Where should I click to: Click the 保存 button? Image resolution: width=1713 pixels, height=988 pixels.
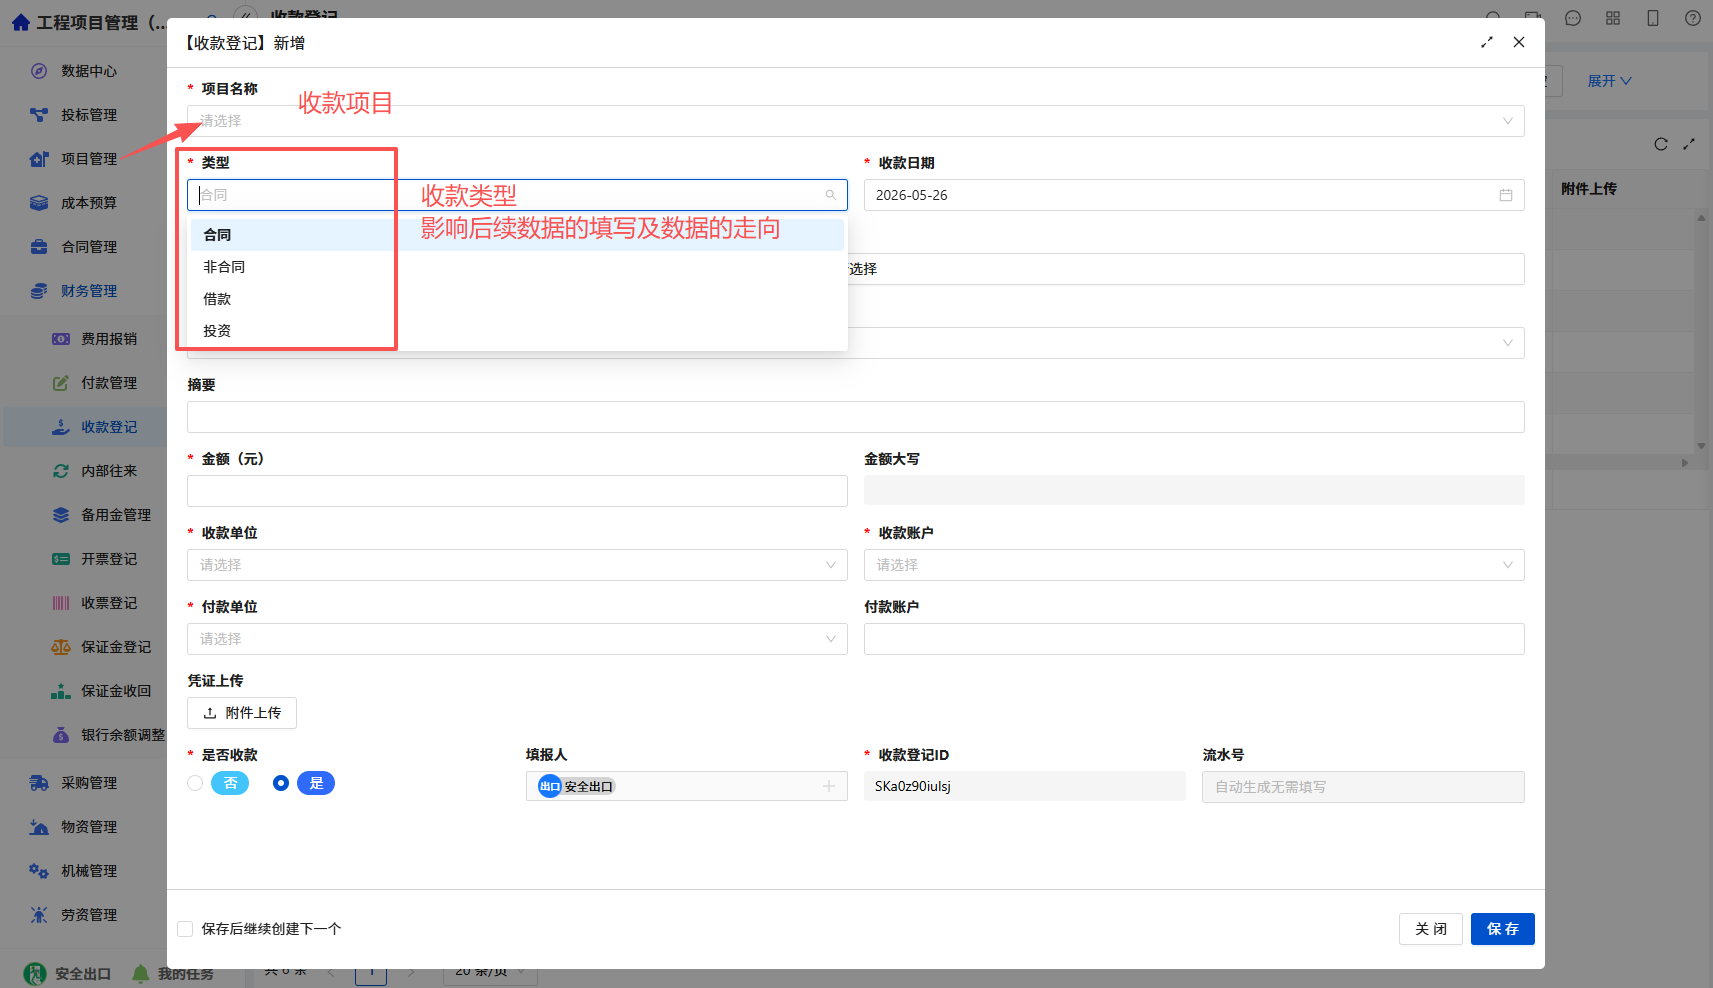point(1502,929)
